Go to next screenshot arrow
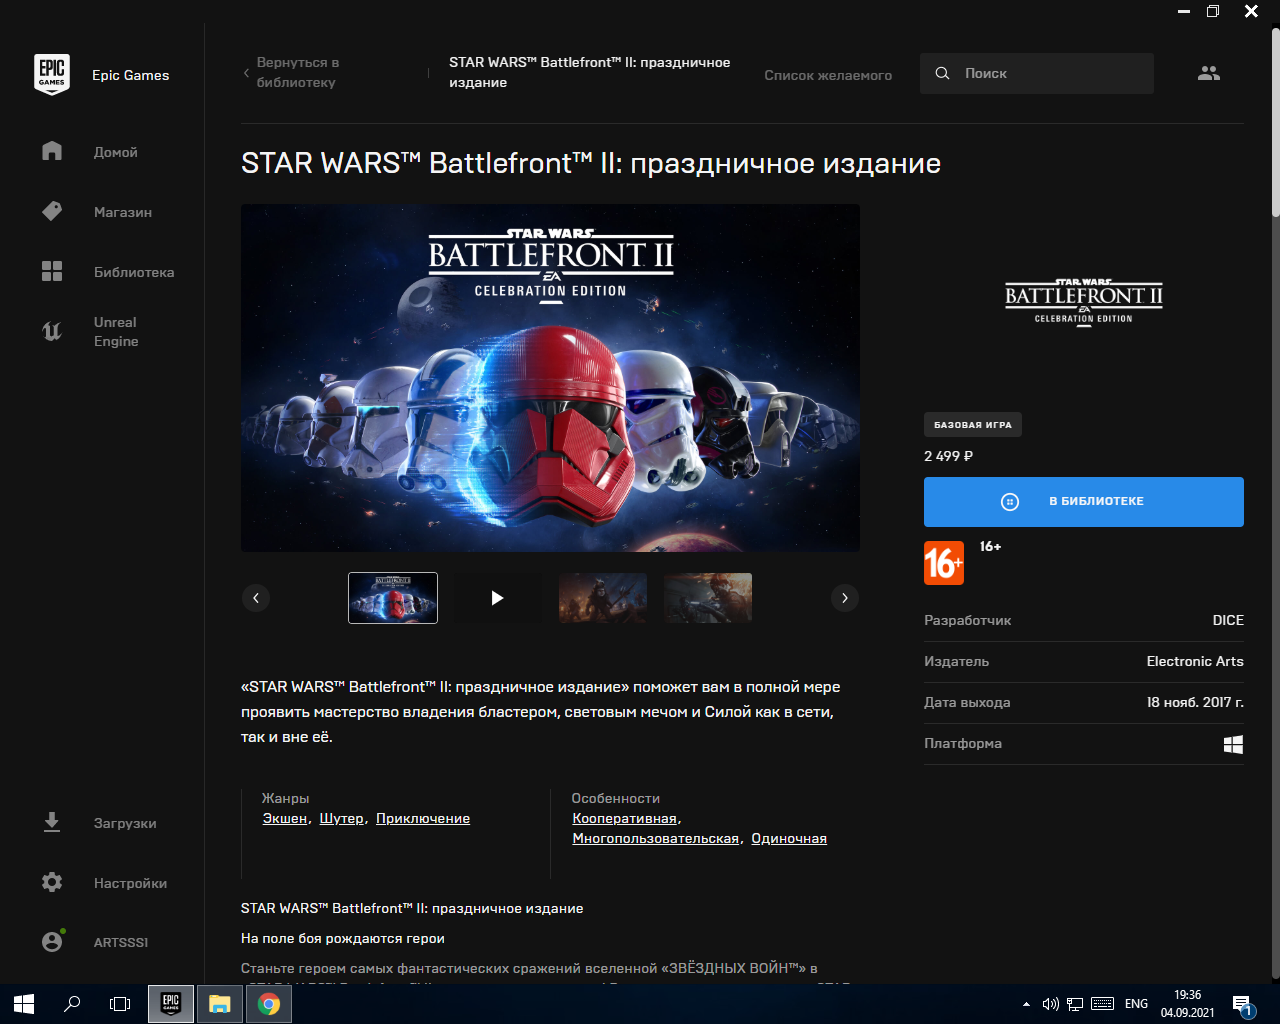1280x1024 pixels. 845,598
